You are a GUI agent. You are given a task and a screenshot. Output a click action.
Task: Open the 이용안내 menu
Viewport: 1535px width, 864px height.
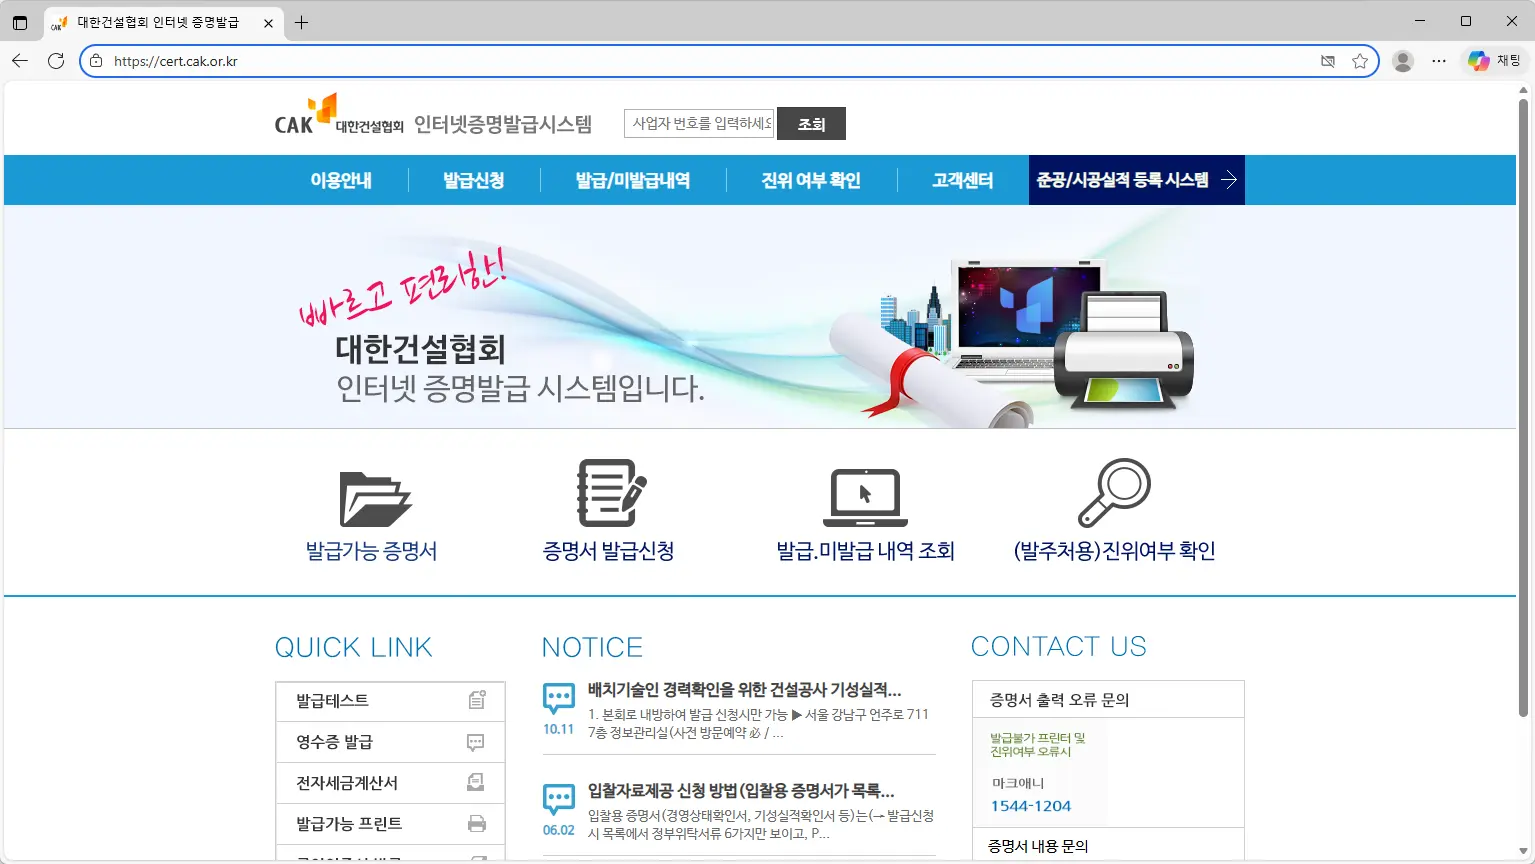(341, 180)
